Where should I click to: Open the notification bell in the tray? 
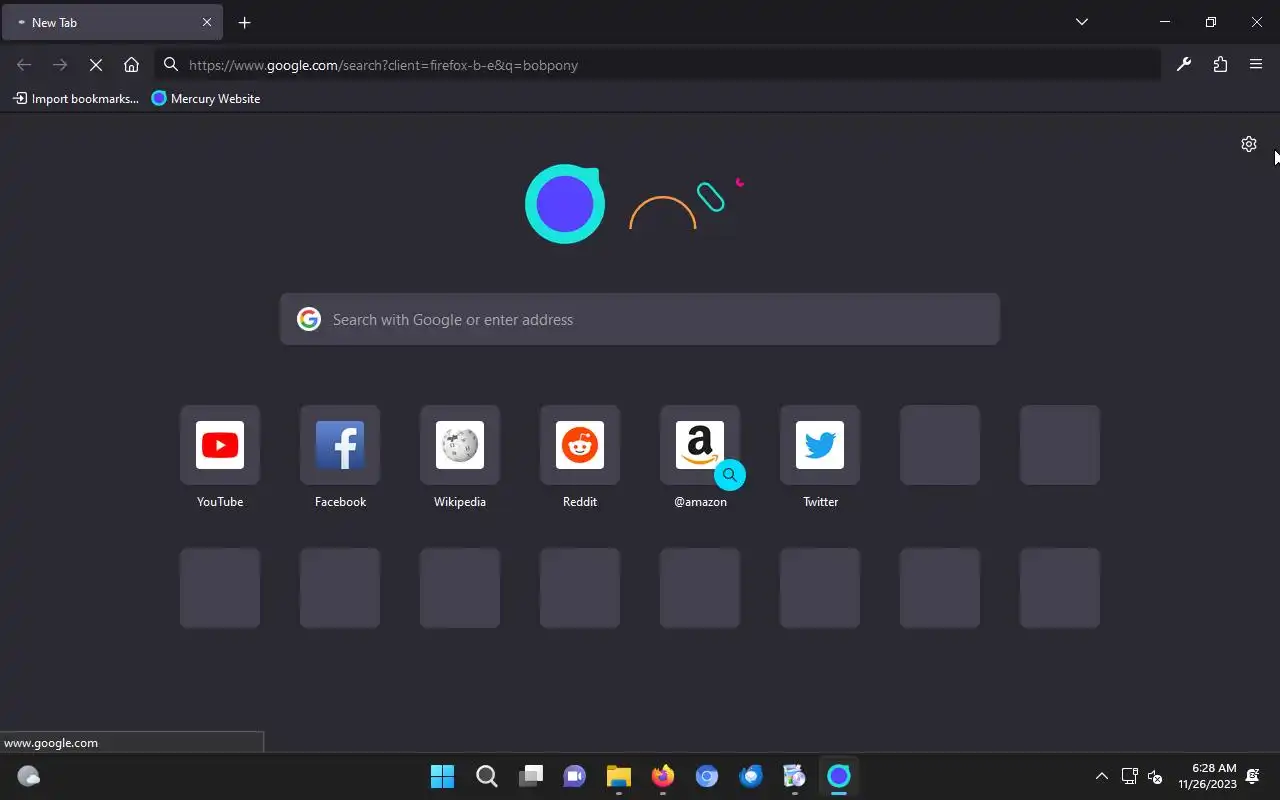(x=1252, y=776)
